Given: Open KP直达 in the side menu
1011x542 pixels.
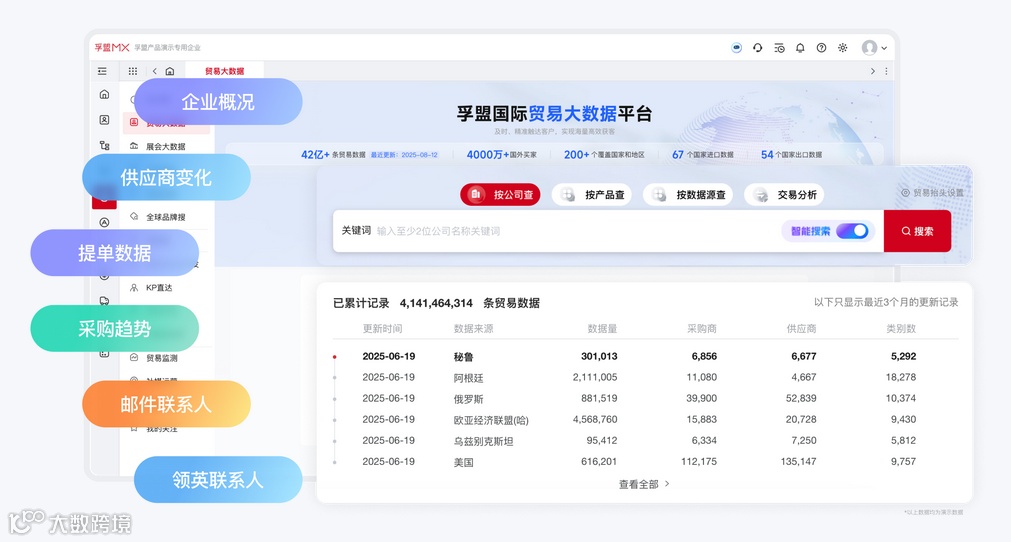Looking at the screenshot, I should pyautogui.click(x=159, y=287).
